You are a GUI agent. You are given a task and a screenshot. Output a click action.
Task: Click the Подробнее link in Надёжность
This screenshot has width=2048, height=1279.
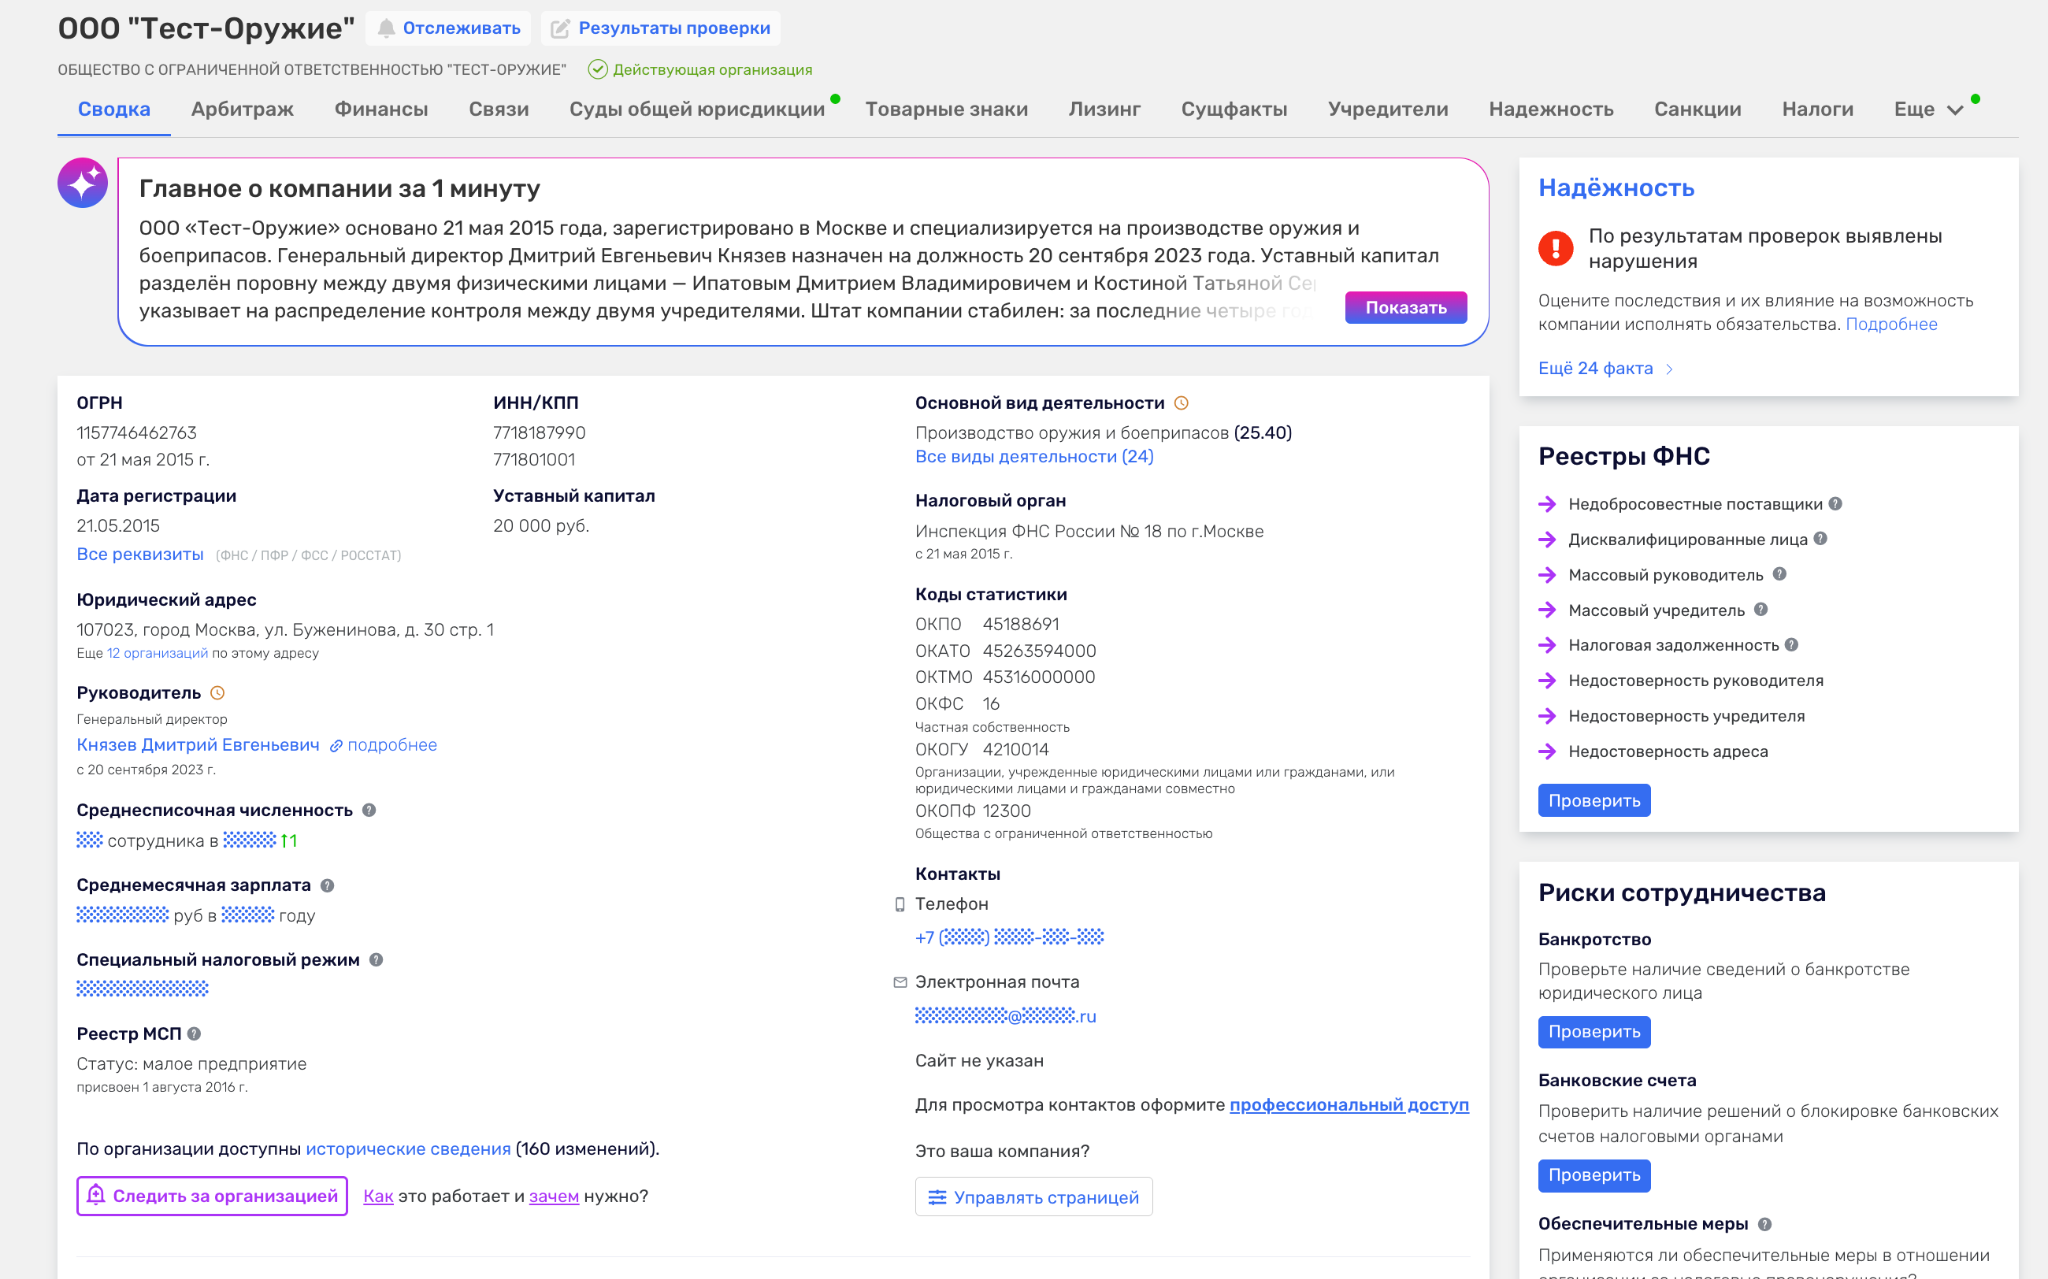pos(1891,324)
